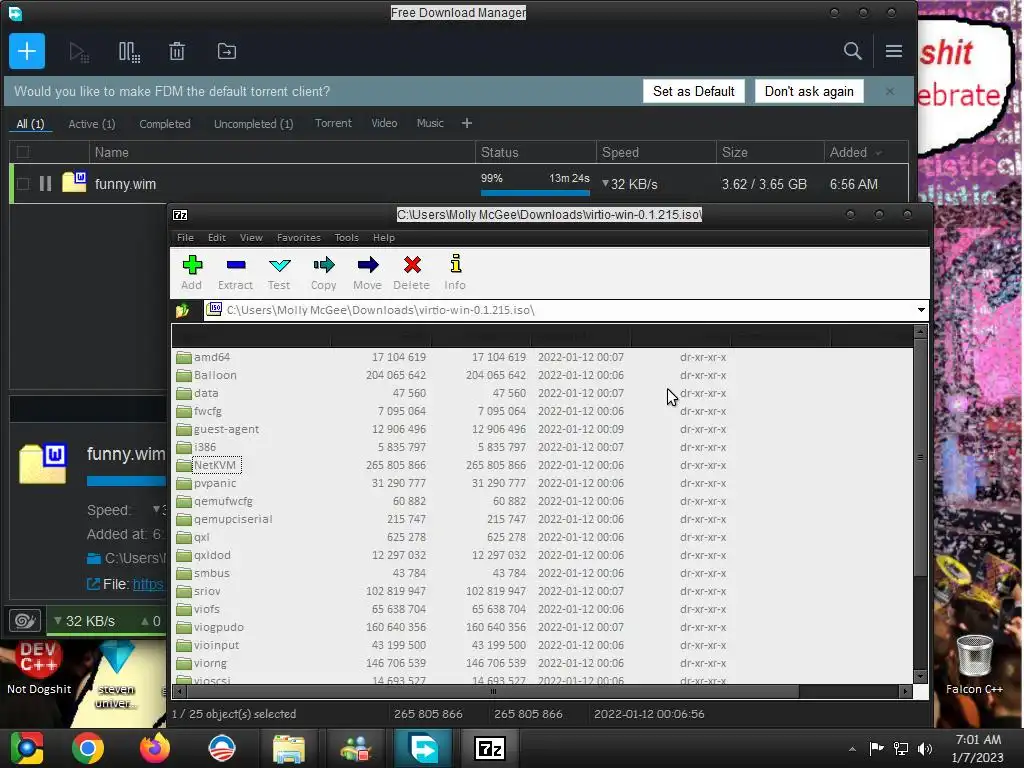Screen dimensions: 1024x768
Task: Tick the checkbox beside funny.wim
Action: point(23,184)
